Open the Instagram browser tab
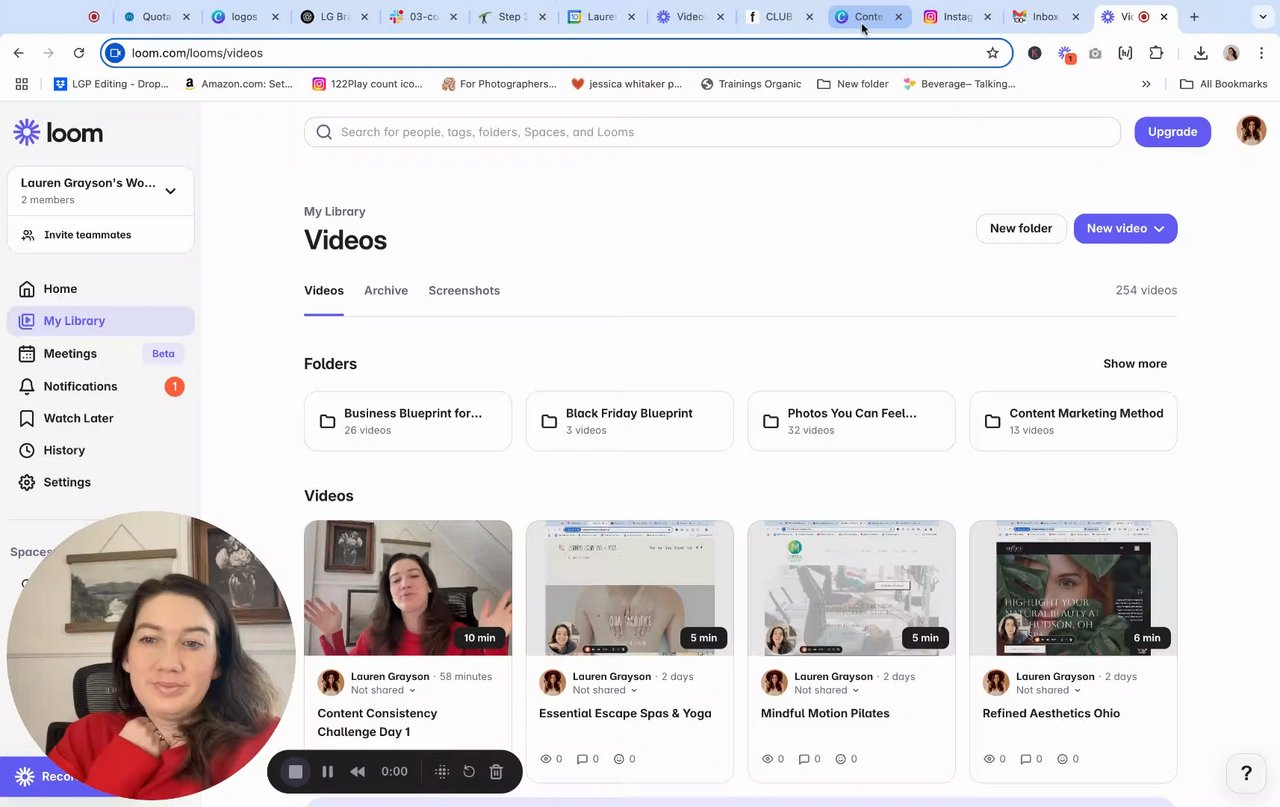 [x=959, y=17]
